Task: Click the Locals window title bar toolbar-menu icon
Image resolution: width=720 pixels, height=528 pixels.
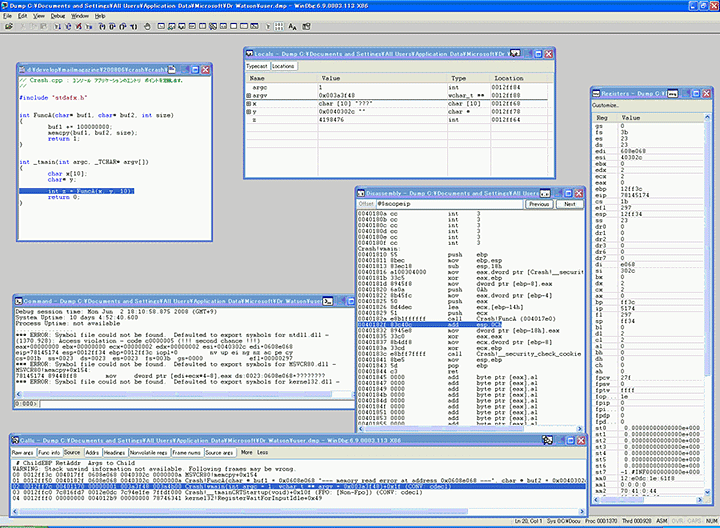Action: point(515,54)
